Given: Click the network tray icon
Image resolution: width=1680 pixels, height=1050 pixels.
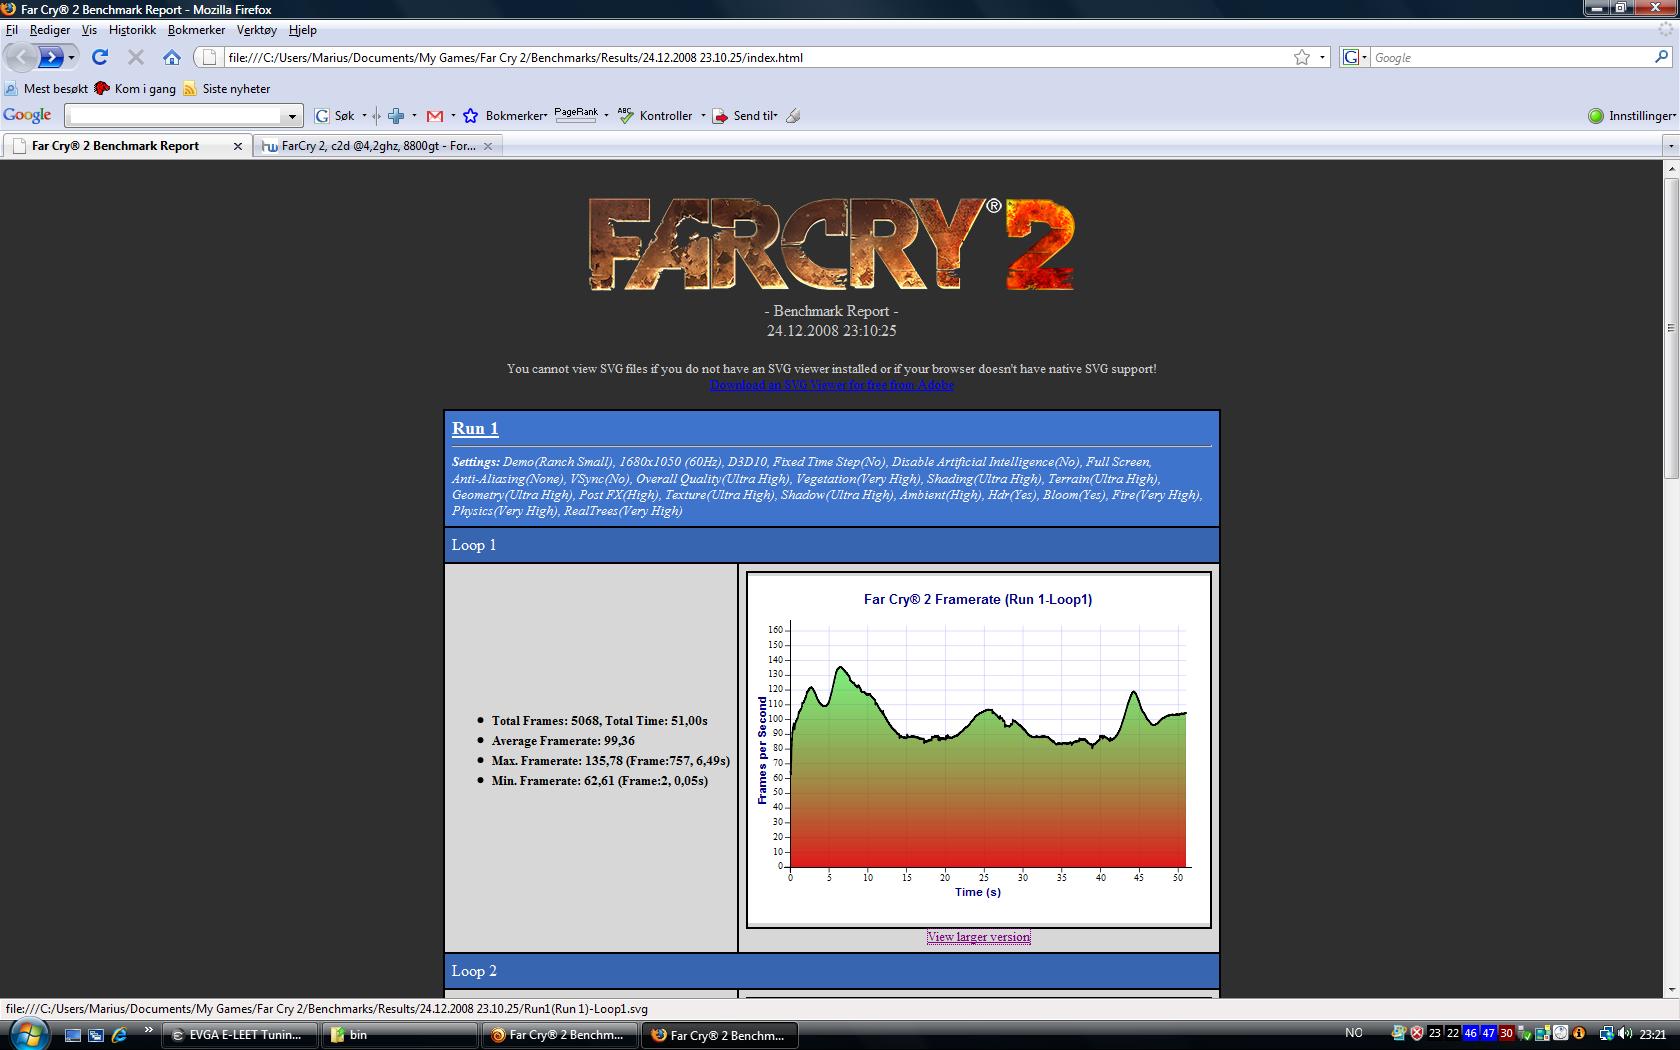Looking at the screenshot, I should [x=1607, y=1034].
